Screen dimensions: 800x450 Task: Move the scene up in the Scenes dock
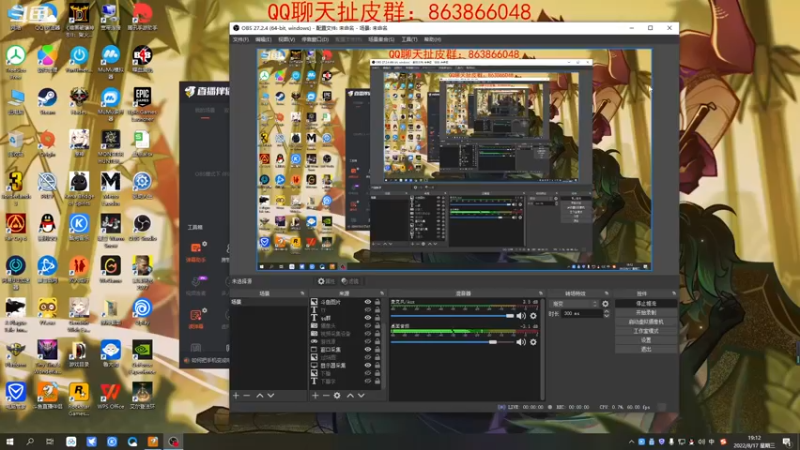point(260,395)
